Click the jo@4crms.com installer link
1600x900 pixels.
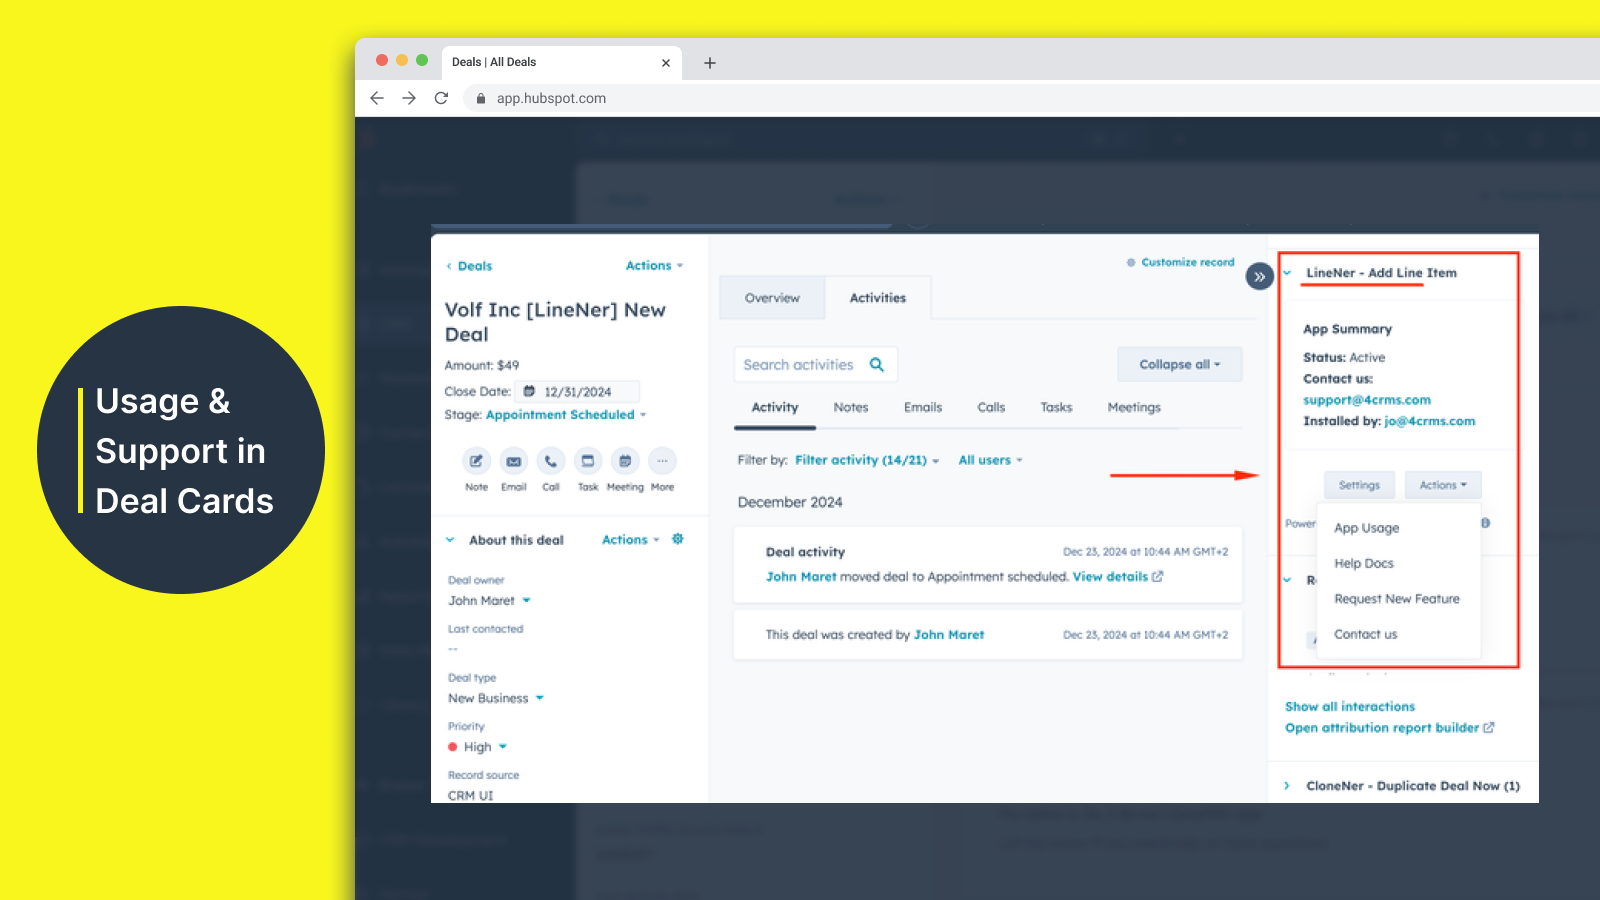(1430, 421)
